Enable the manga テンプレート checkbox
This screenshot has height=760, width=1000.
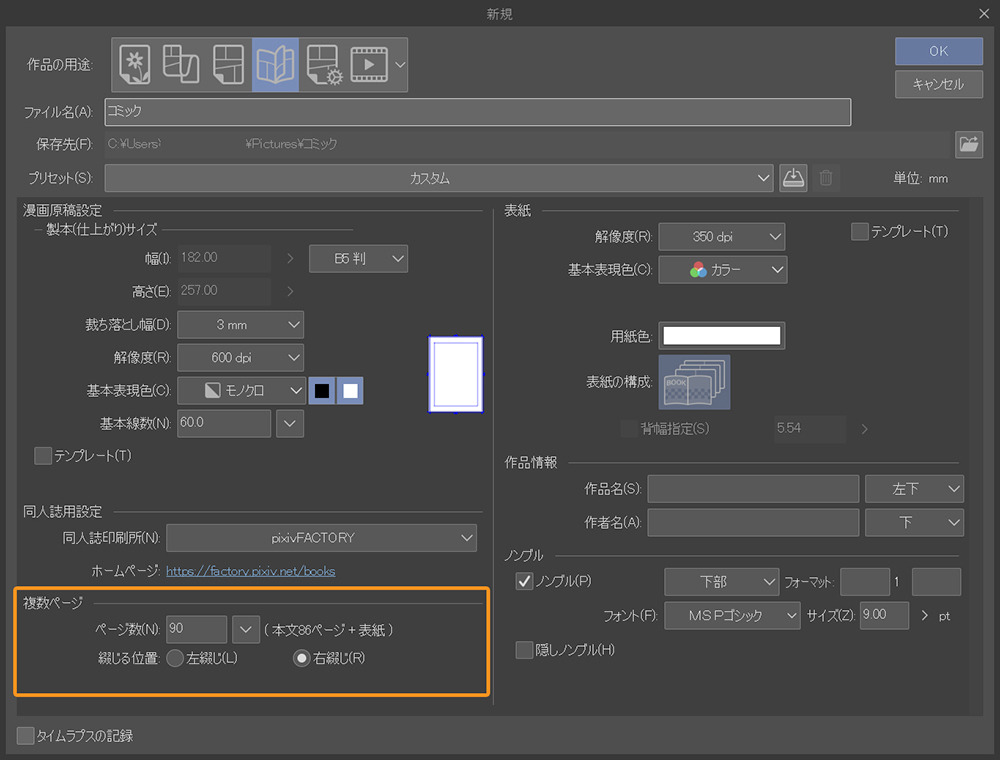coord(43,456)
